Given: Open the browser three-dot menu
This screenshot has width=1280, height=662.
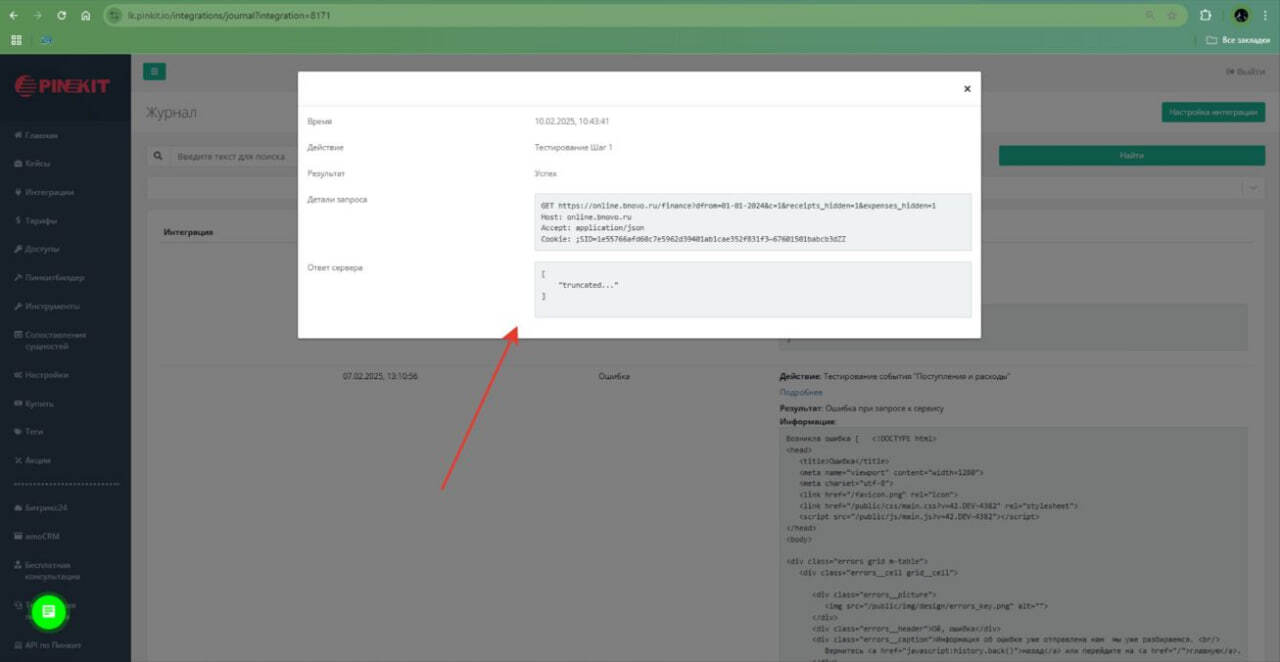Looking at the screenshot, I should [x=1267, y=16].
